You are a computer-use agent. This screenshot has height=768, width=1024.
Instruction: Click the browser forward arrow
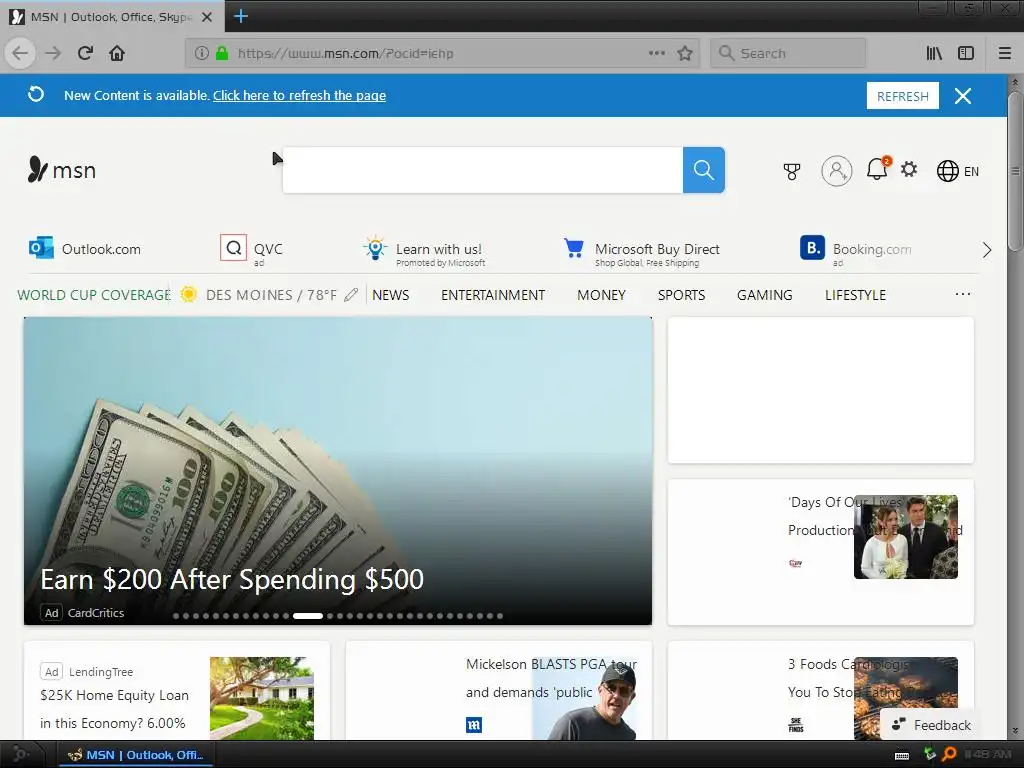[53, 53]
